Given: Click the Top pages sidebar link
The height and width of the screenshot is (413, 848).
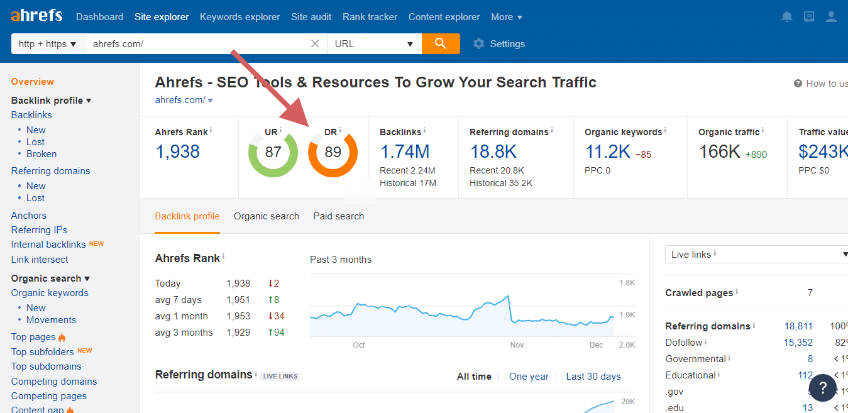Looking at the screenshot, I should 33,337.
